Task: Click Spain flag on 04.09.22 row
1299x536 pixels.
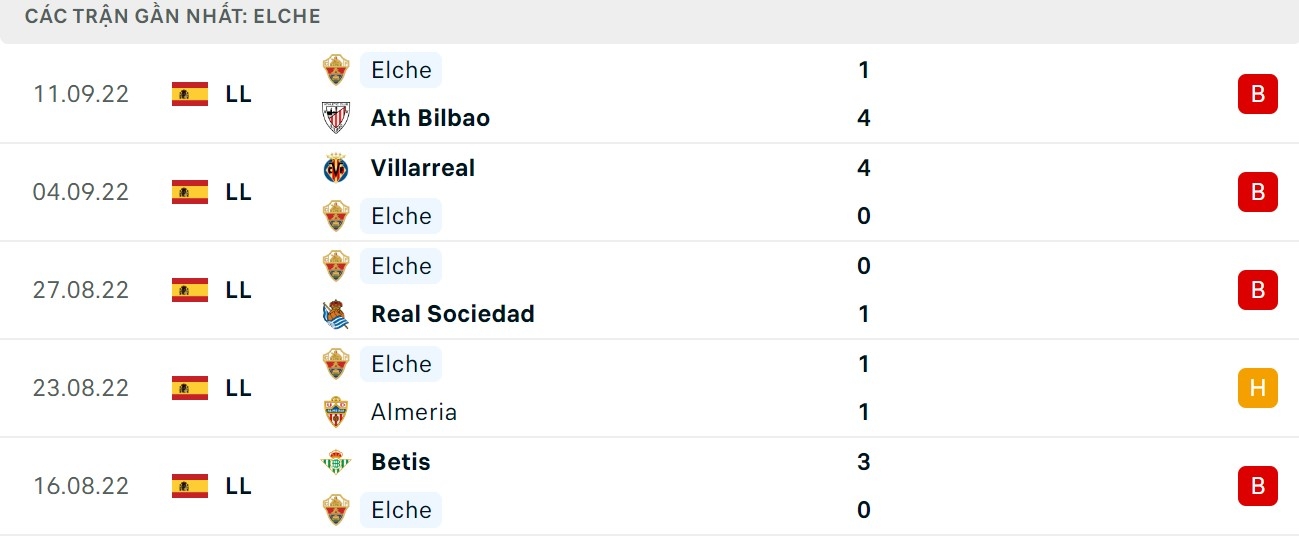Action: tap(190, 192)
